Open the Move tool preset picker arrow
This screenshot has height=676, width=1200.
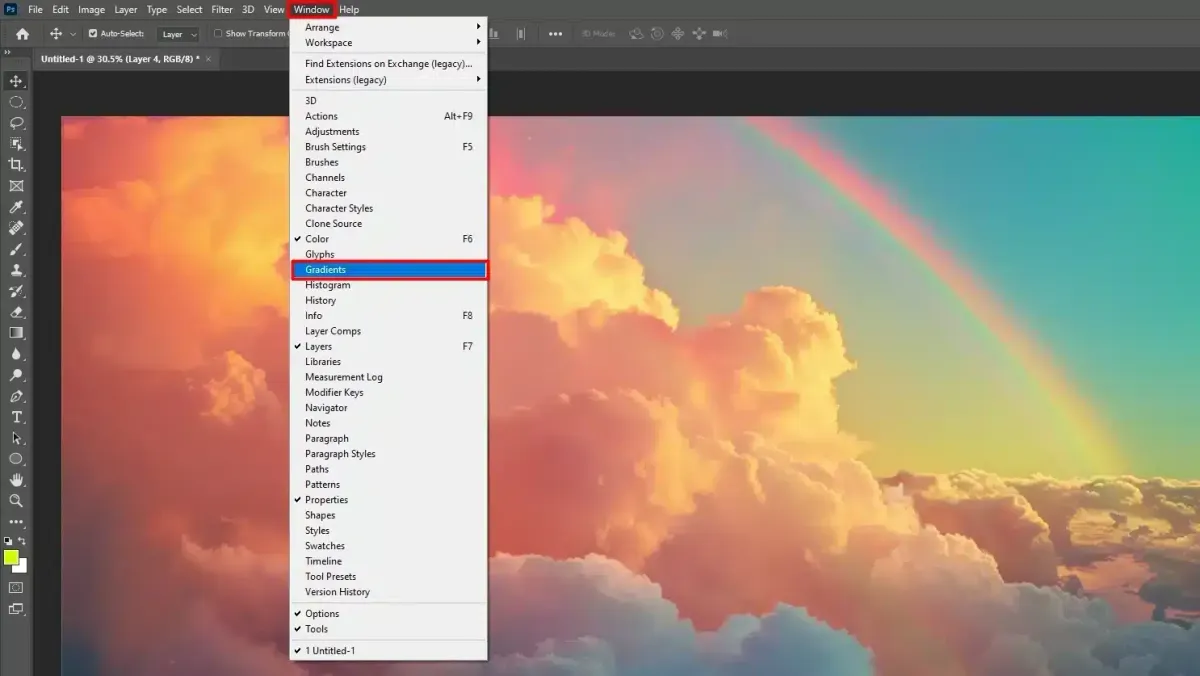point(73,34)
